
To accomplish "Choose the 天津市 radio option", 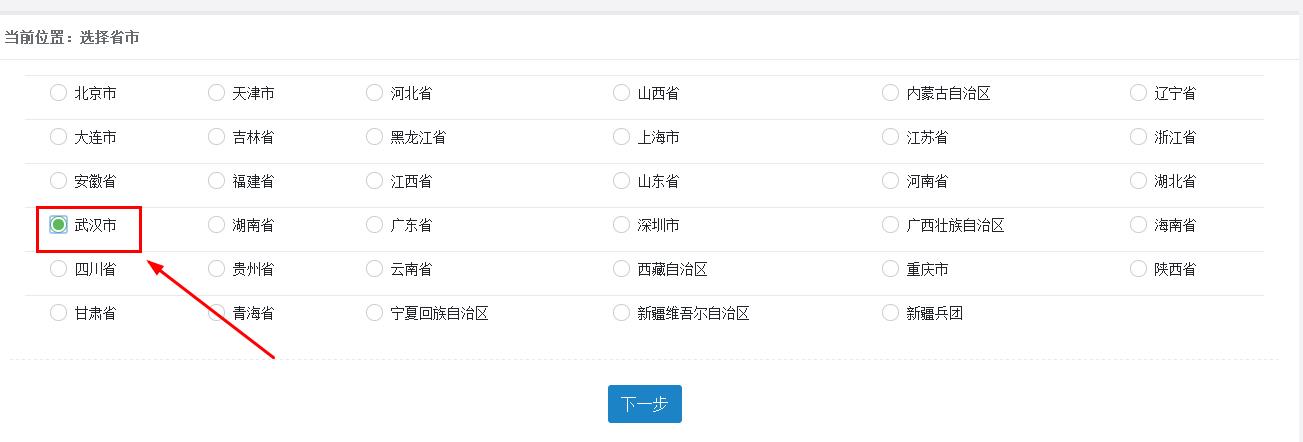I will coord(216,93).
